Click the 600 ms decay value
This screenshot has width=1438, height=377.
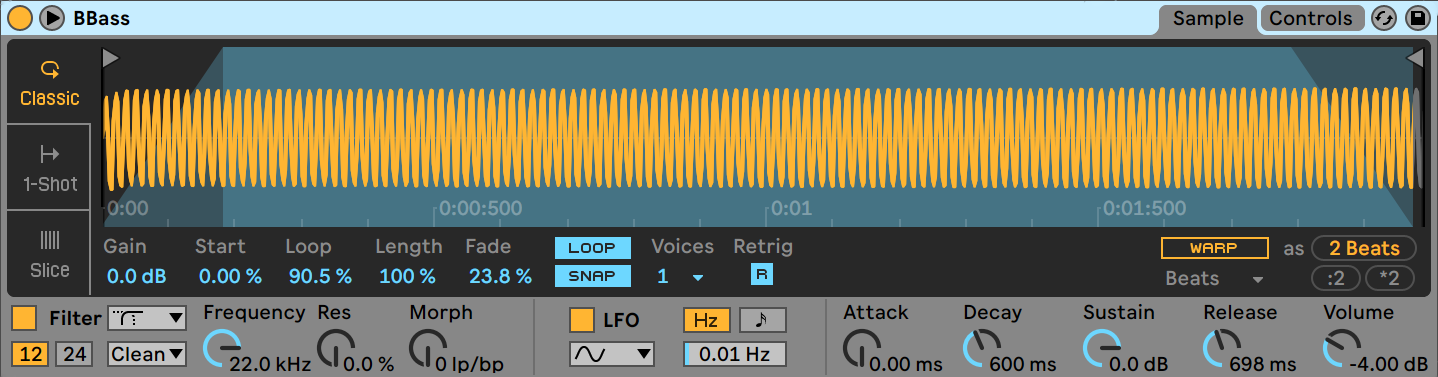tap(1023, 363)
